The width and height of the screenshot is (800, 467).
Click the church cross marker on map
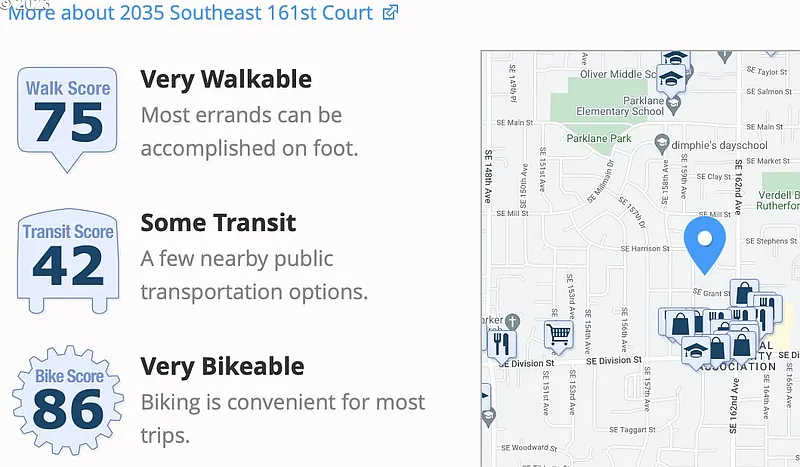(x=513, y=322)
